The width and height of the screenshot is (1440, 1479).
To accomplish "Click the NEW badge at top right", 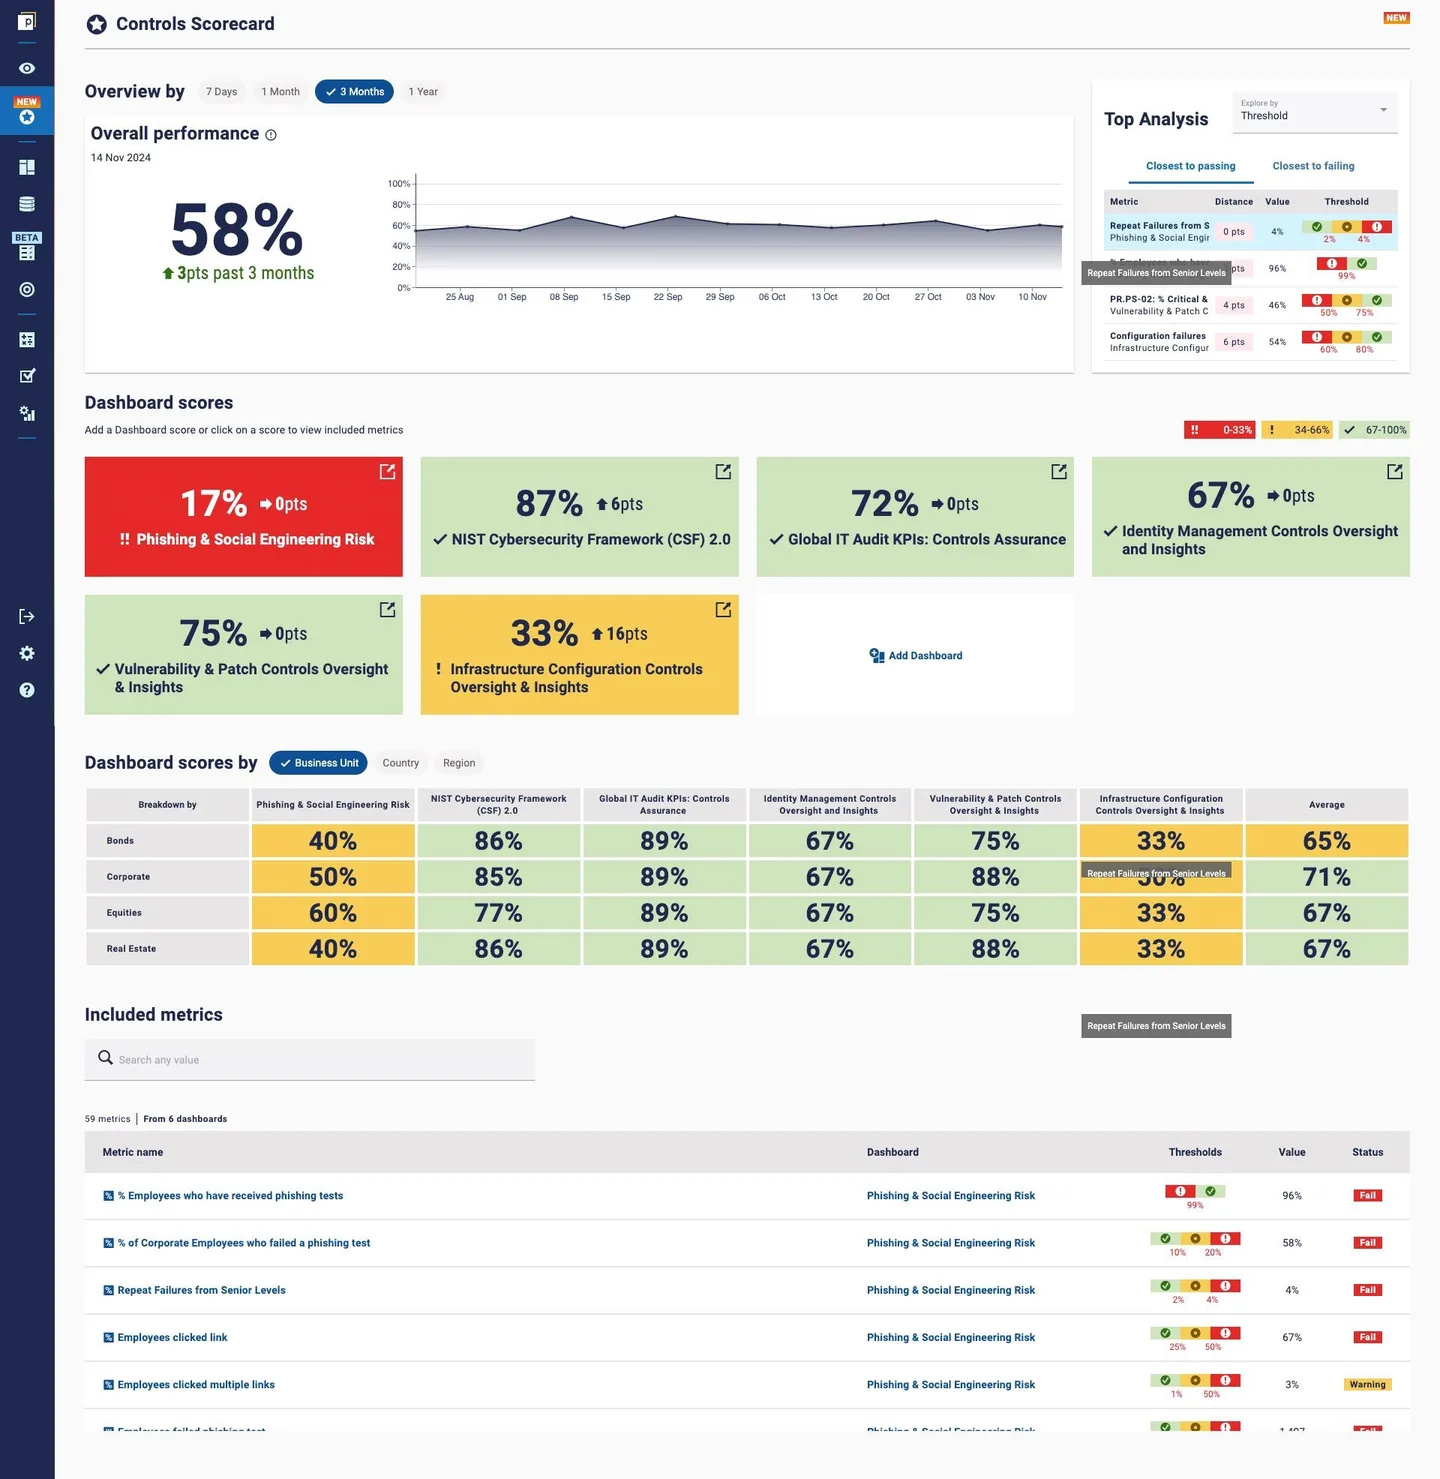I will tap(1396, 18).
